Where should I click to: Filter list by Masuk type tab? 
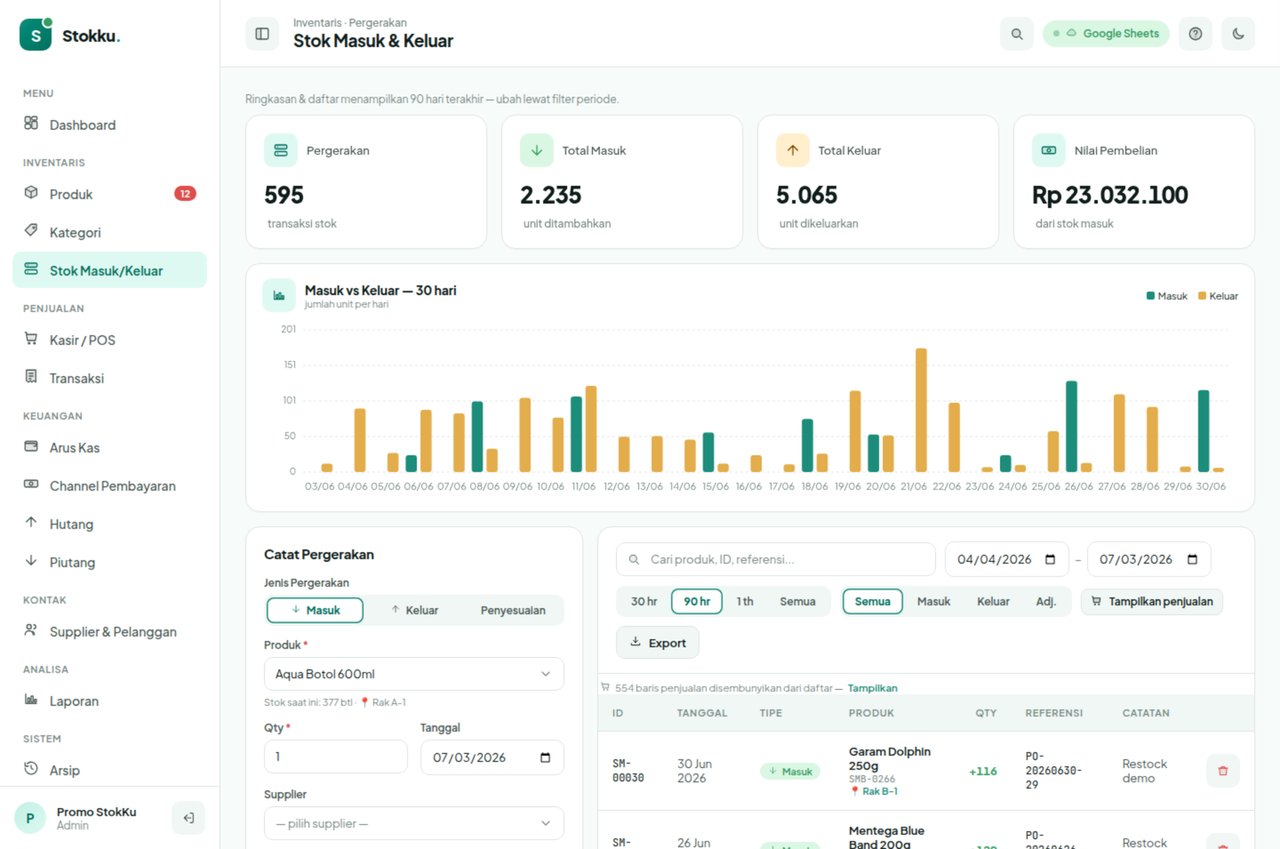(x=934, y=602)
